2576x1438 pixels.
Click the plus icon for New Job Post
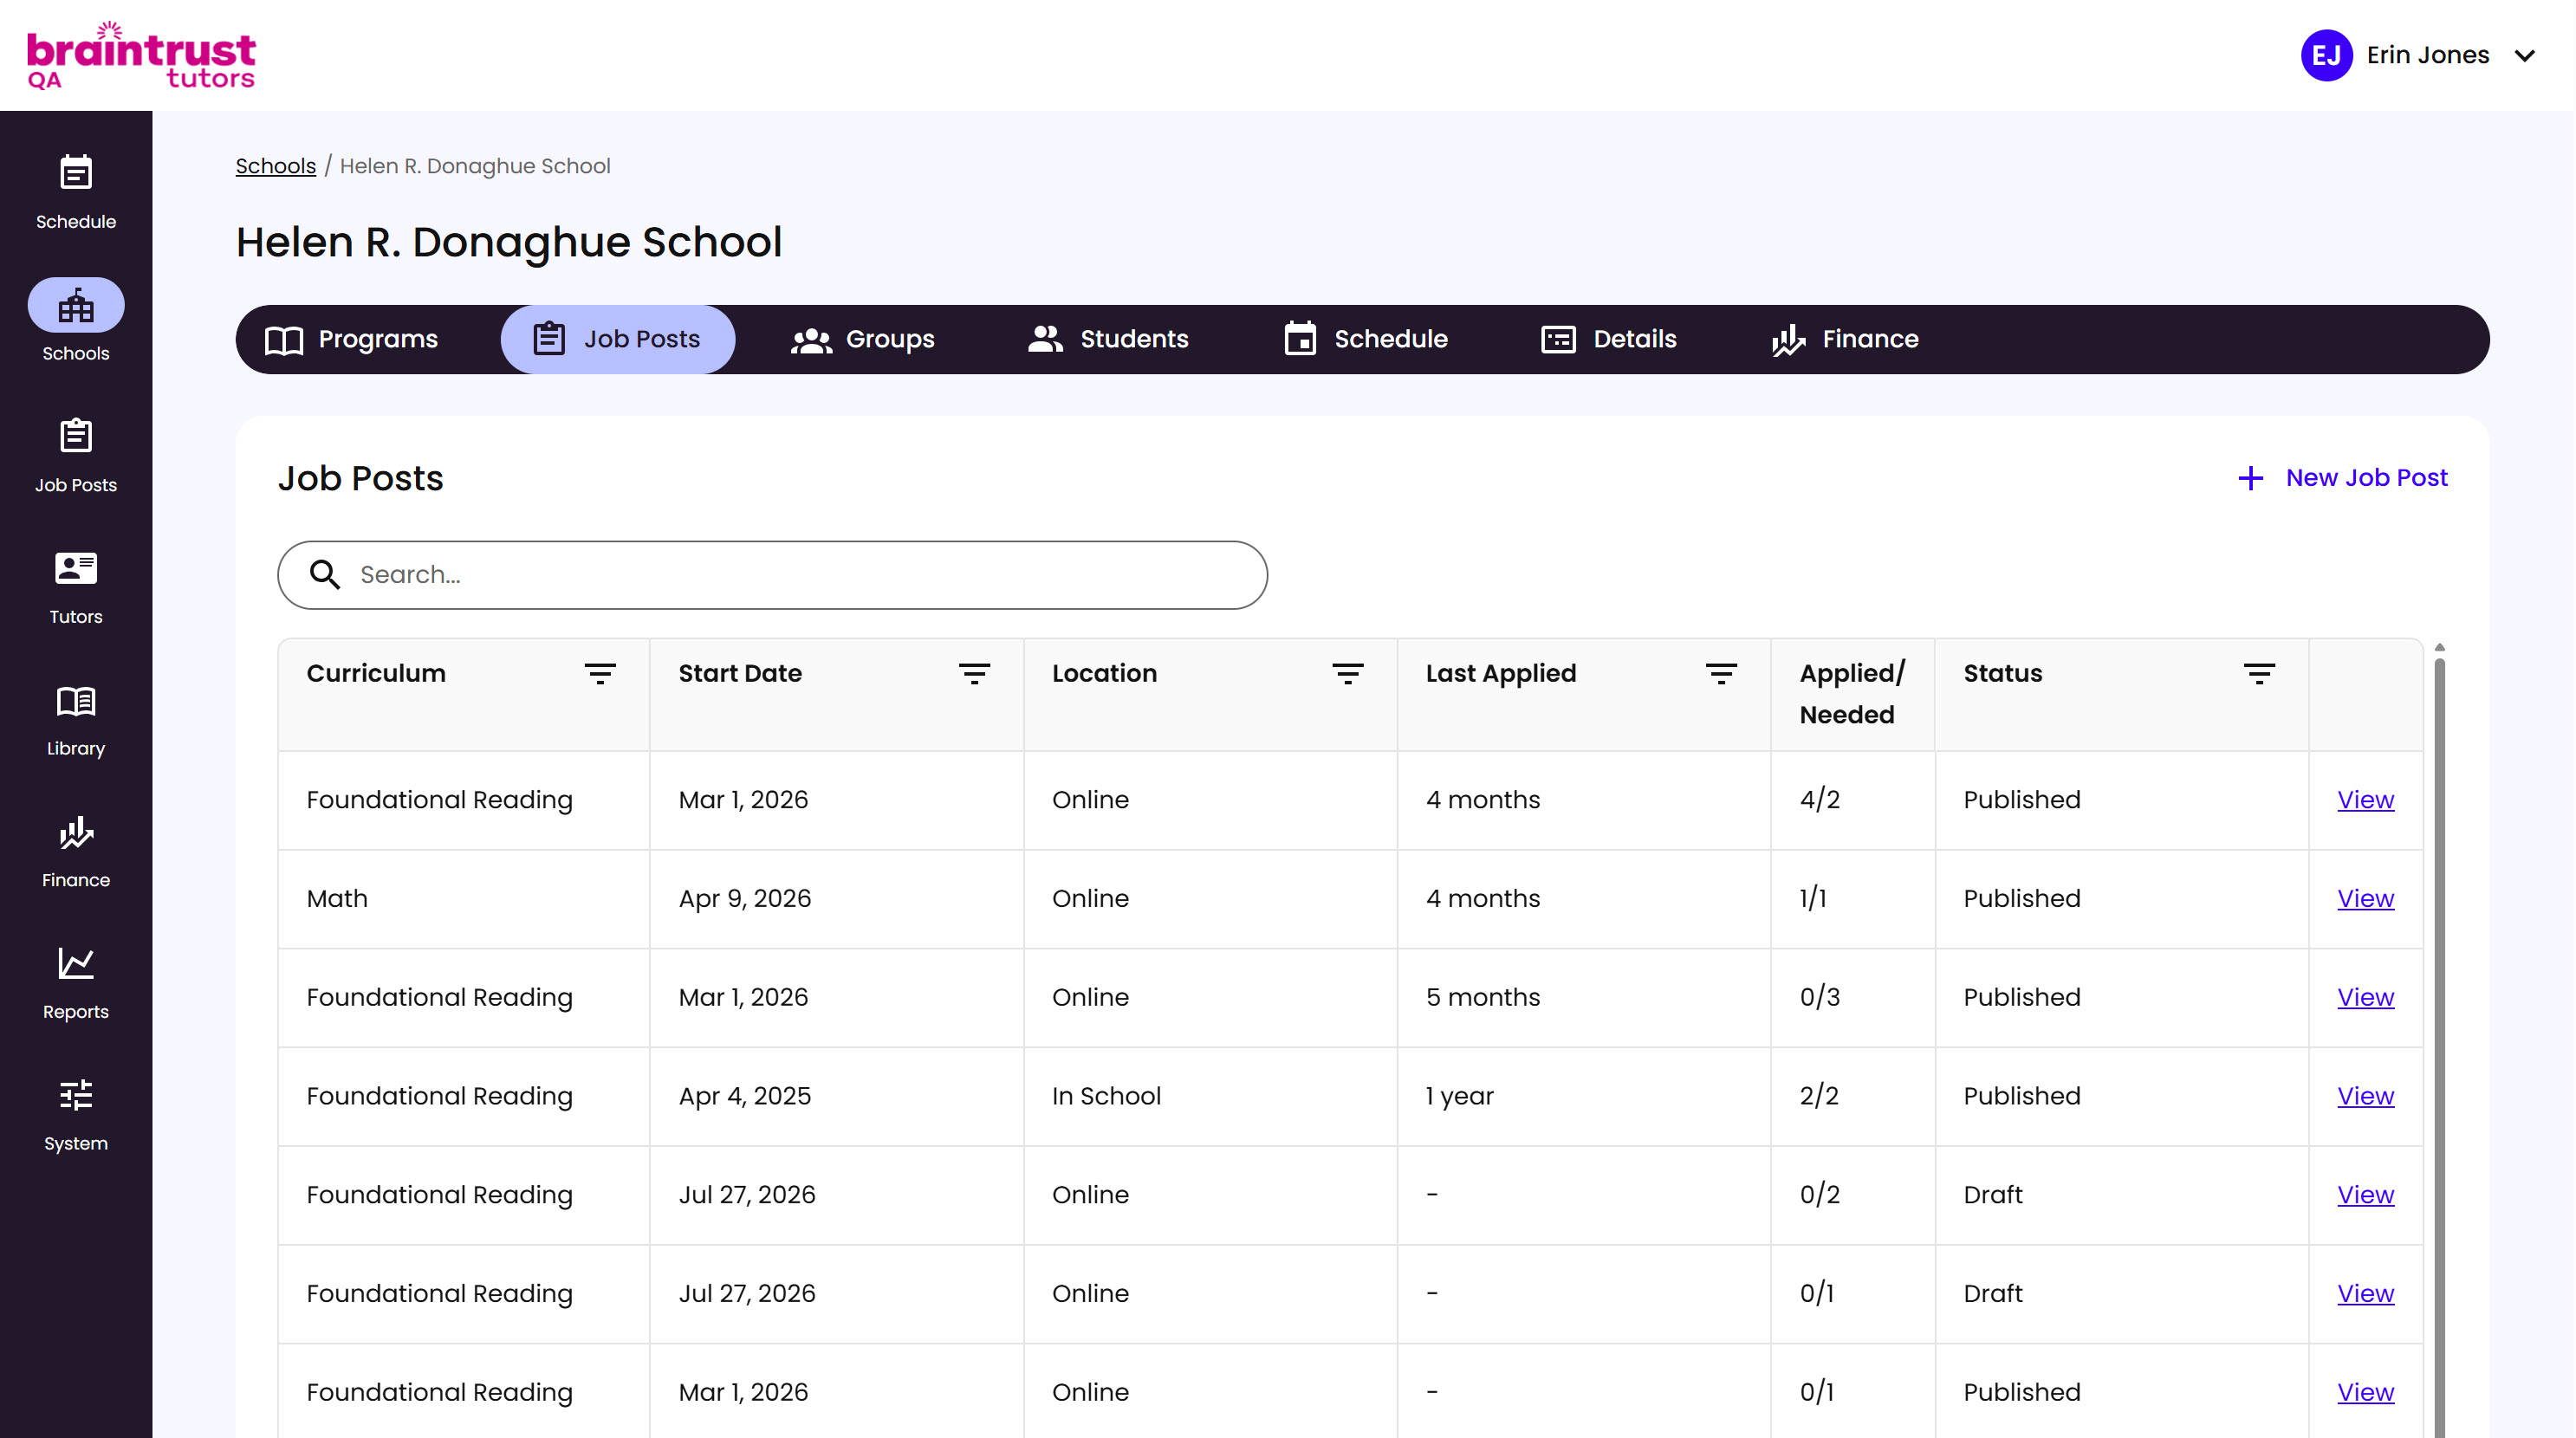[2250, 478]
